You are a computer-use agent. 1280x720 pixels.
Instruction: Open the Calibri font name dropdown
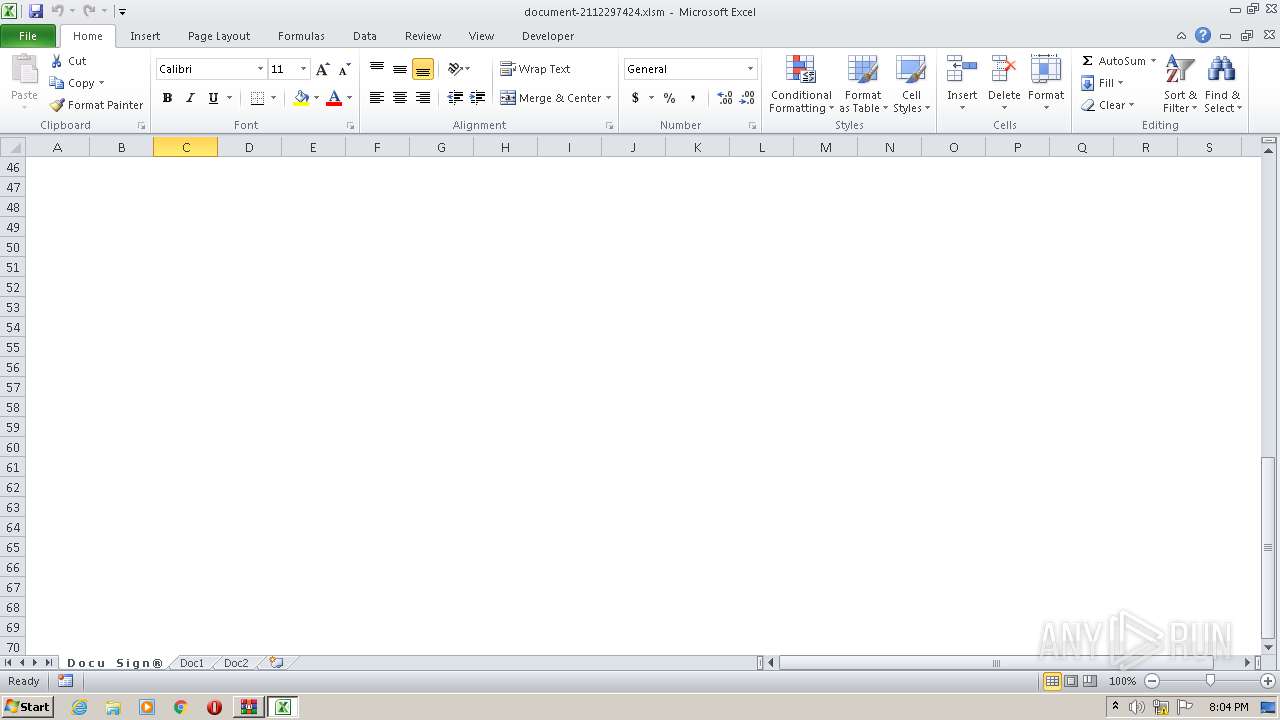(260, 69)
